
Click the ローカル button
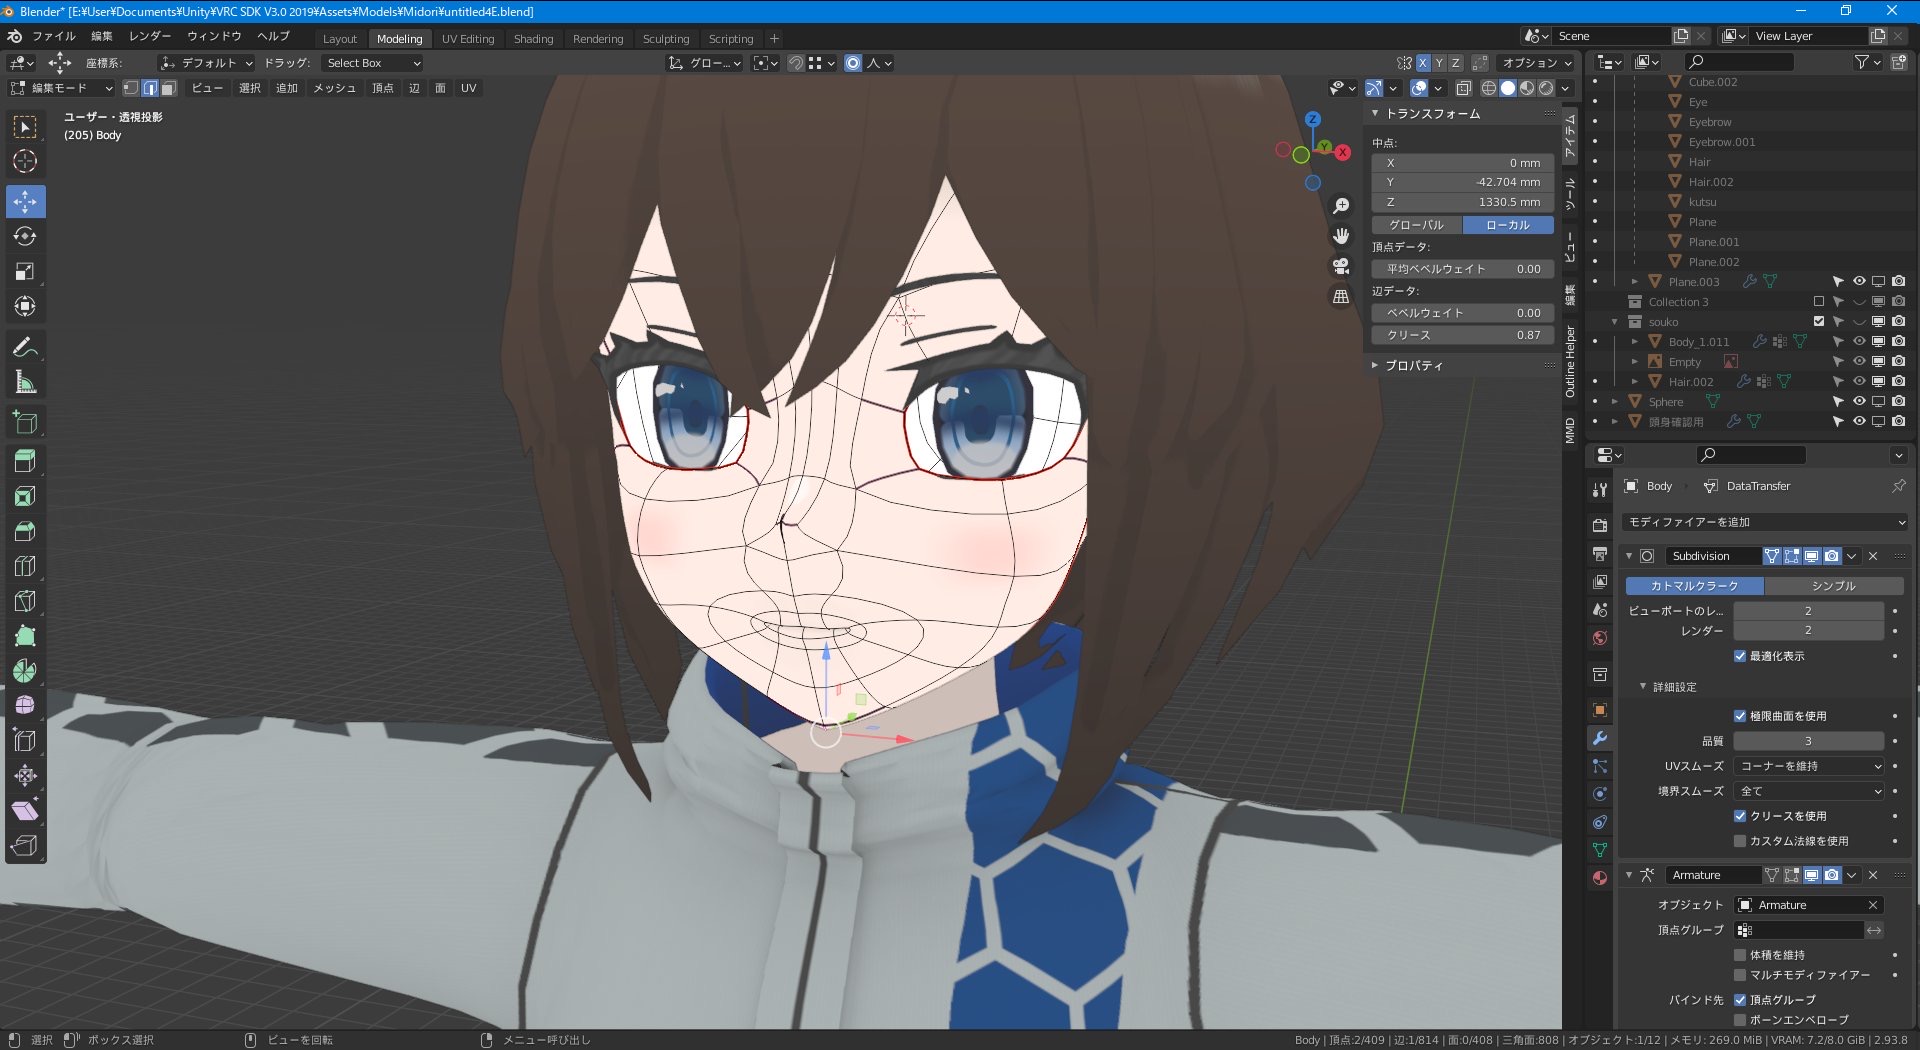(x=1508, y=225)
